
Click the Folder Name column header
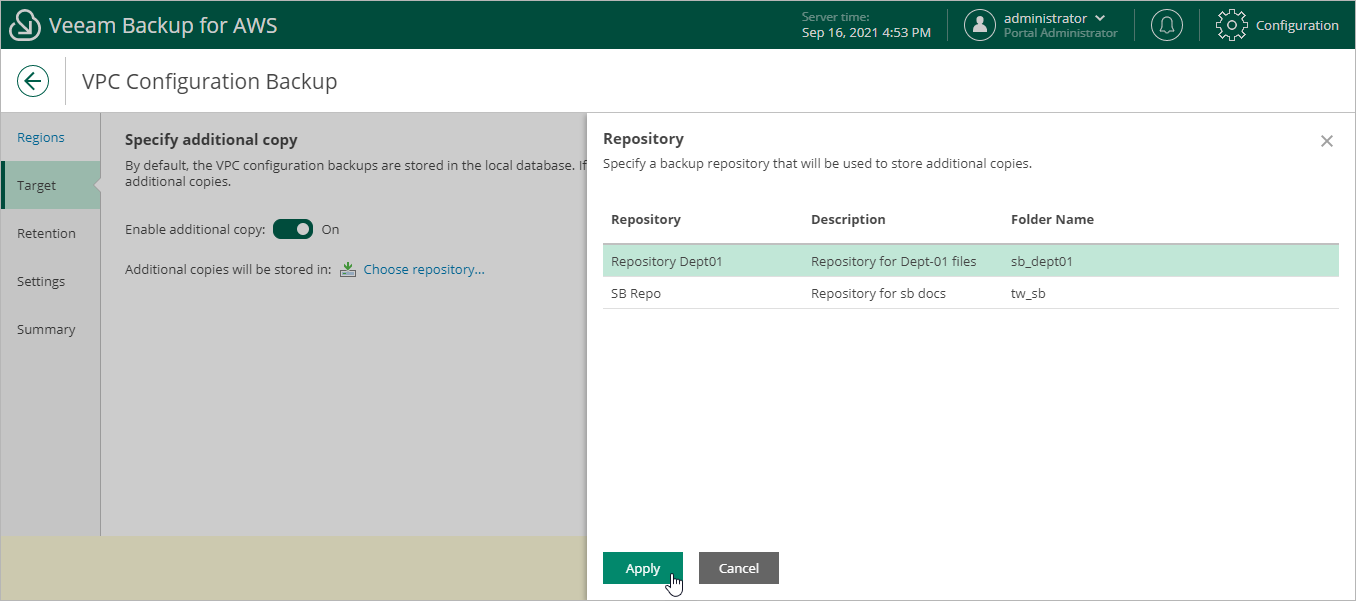click(x=1052, y=219)
